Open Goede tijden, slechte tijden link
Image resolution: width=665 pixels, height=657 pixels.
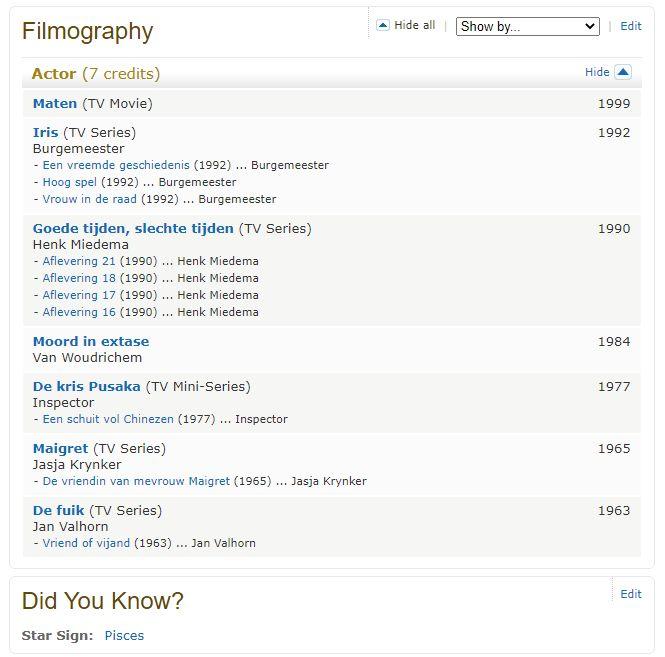coord(133,228)
